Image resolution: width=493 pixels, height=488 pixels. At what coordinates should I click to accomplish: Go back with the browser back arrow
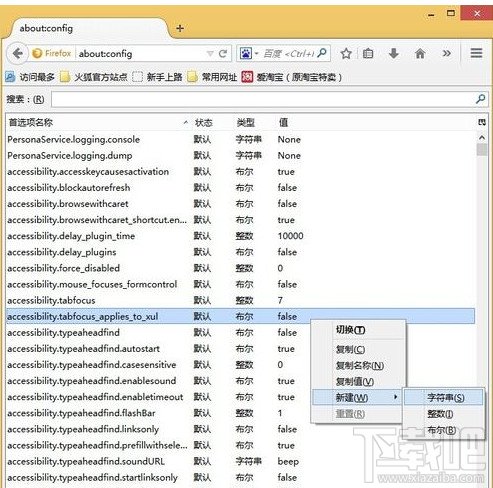pos(17,53)
